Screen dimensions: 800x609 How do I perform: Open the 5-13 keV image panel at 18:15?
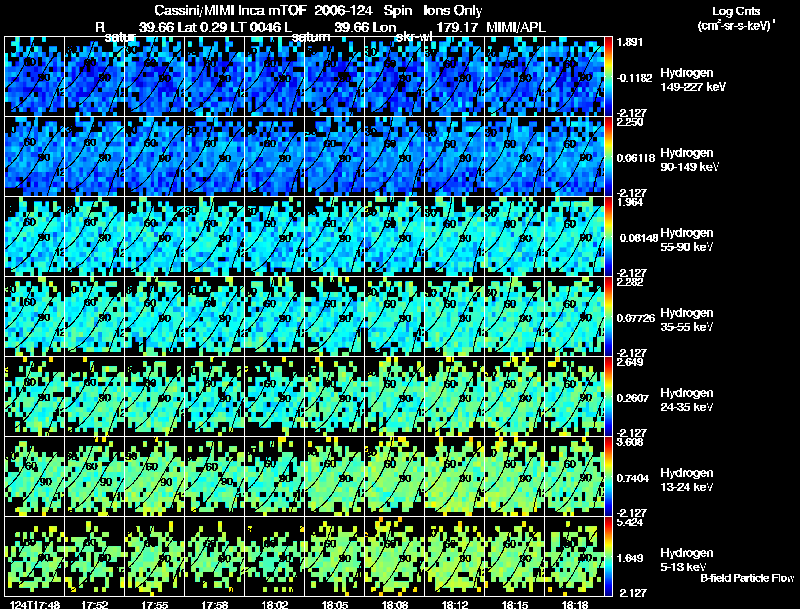(x=515, y=557)
